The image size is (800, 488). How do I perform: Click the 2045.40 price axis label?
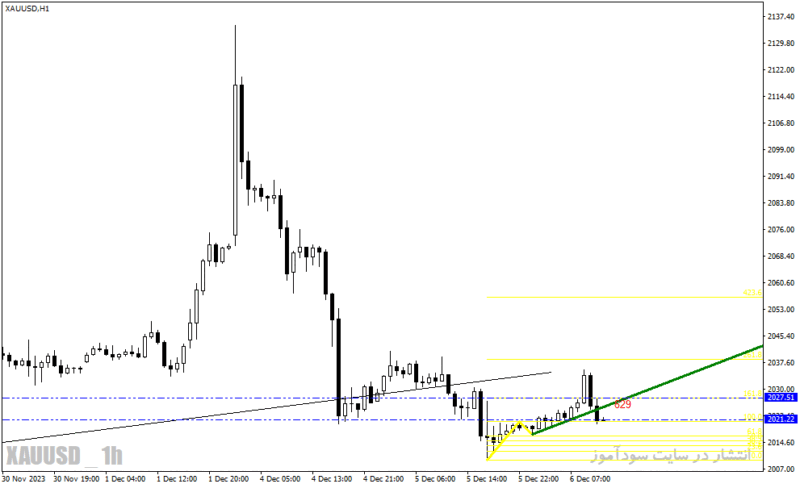pos(781,336)
